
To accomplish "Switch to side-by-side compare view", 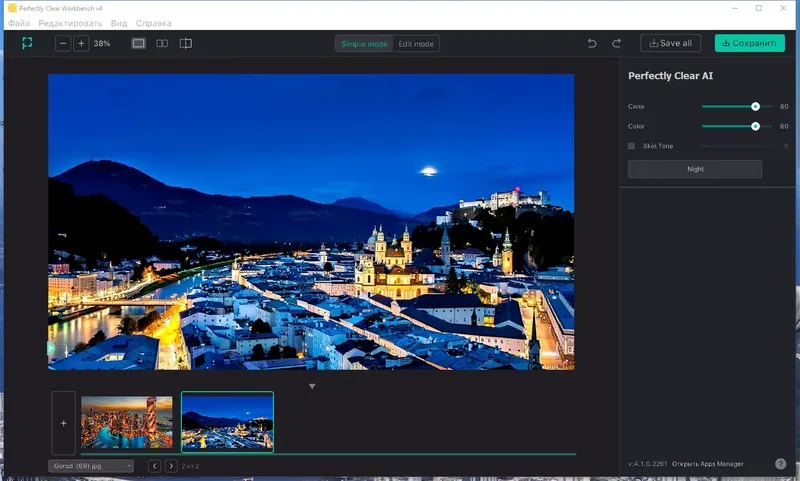I will (162, 44).
